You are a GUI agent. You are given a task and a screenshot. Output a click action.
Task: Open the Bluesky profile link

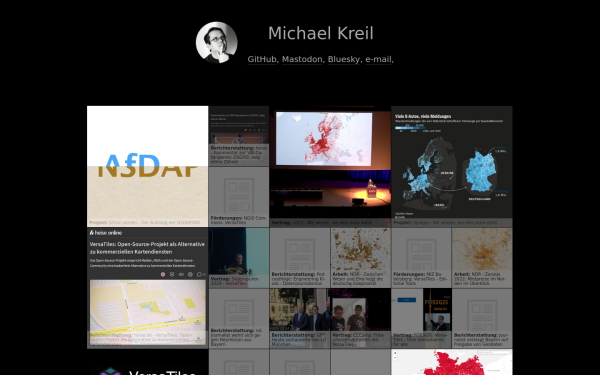point(344,59)
